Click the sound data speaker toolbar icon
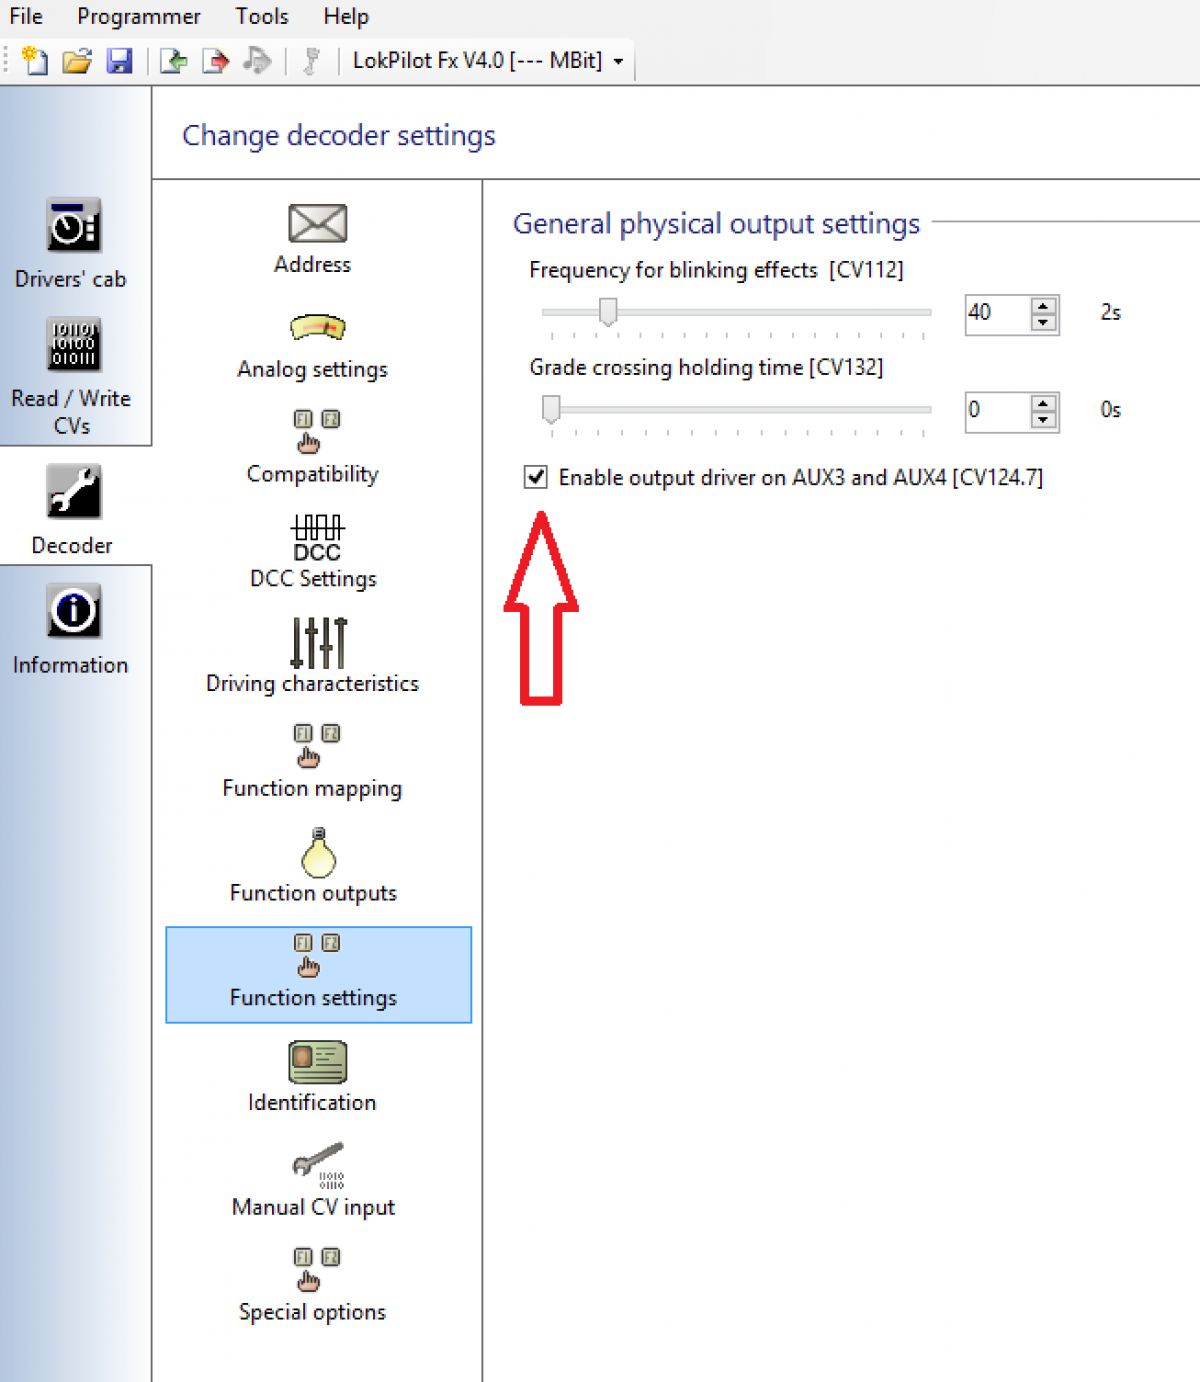This screenshot has height=1382, width=1200. coord(257,61)
